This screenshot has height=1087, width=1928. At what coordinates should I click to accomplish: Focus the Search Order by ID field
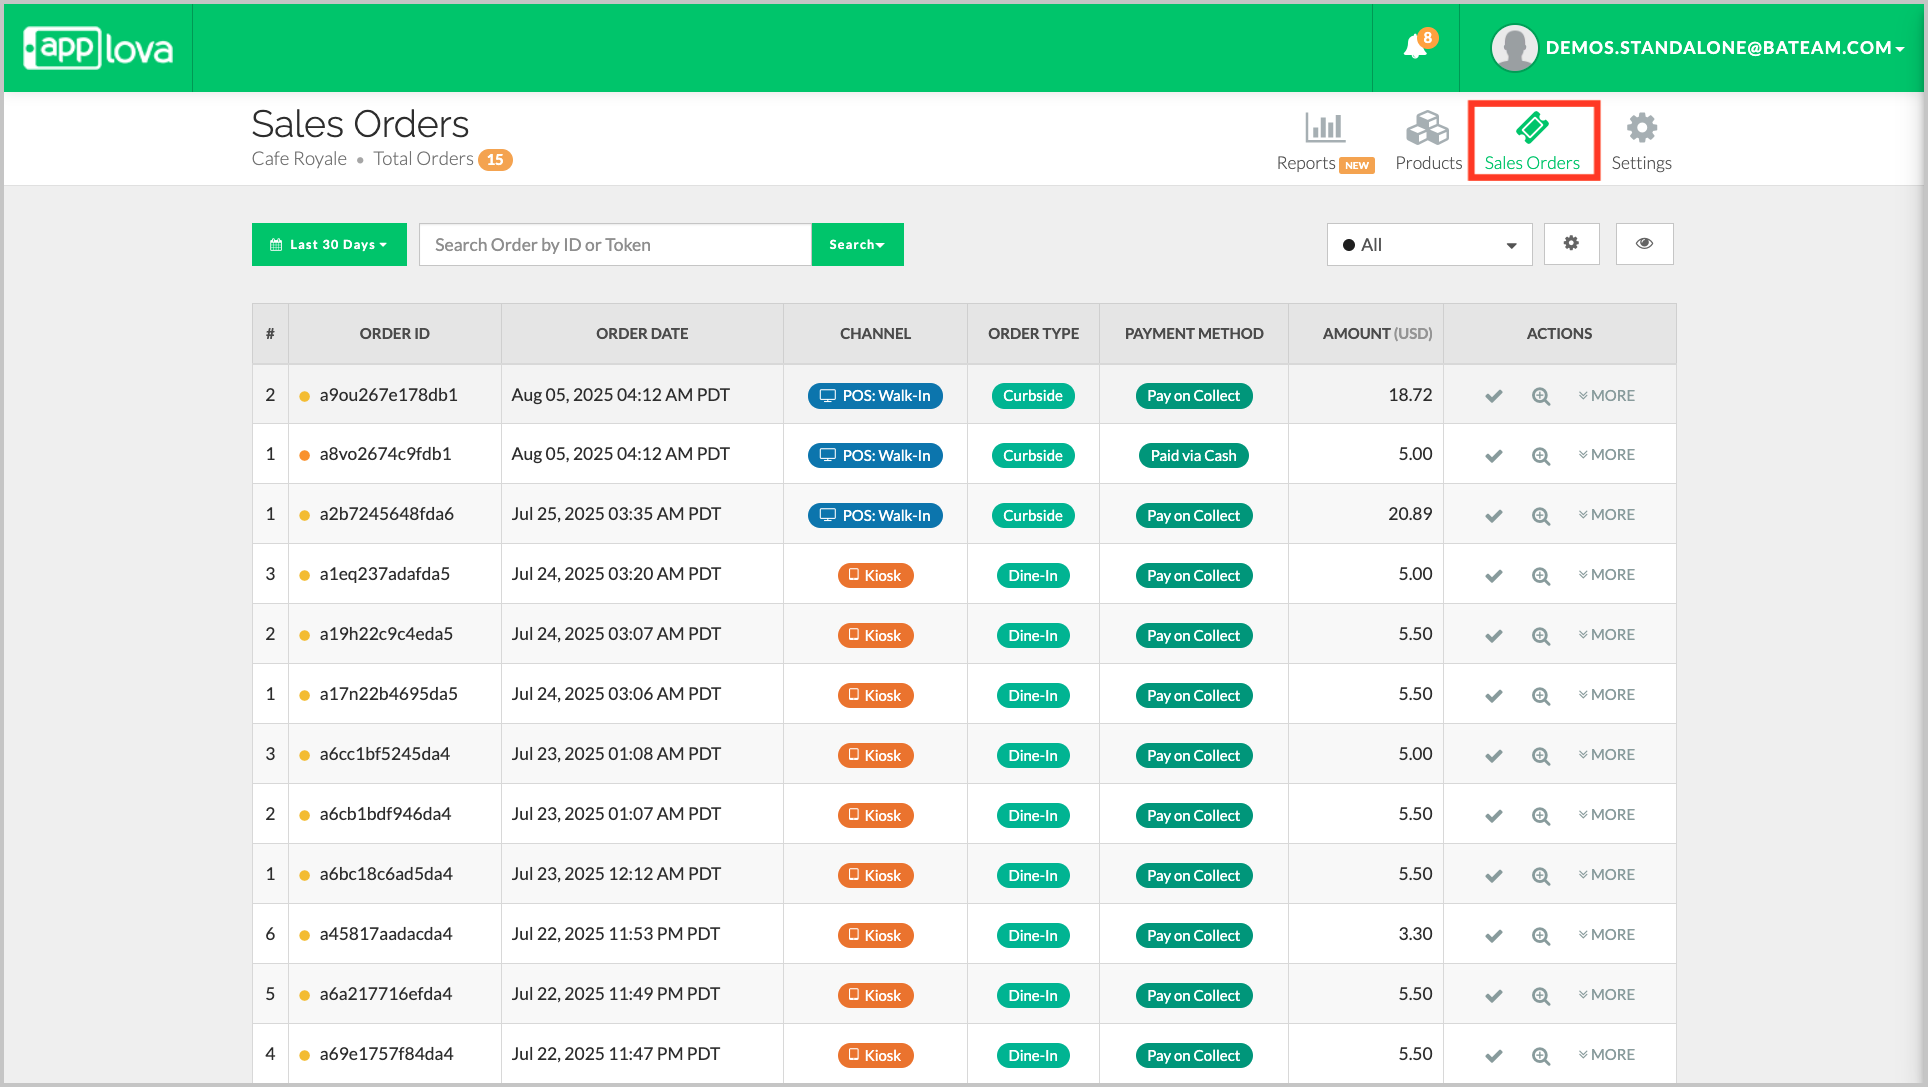click(x=614, y=245)
